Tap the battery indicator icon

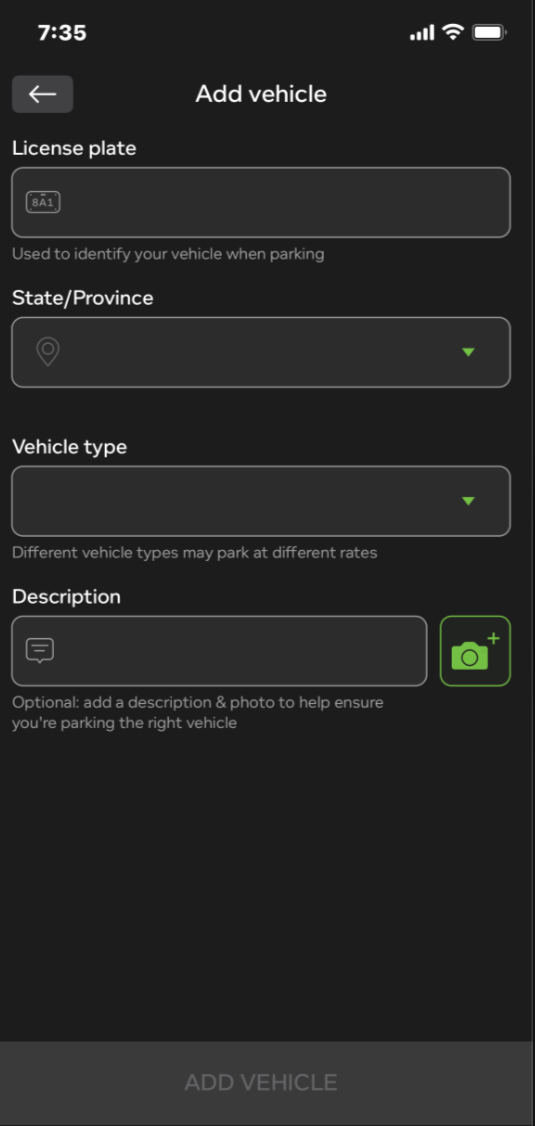tap(490, 32)
